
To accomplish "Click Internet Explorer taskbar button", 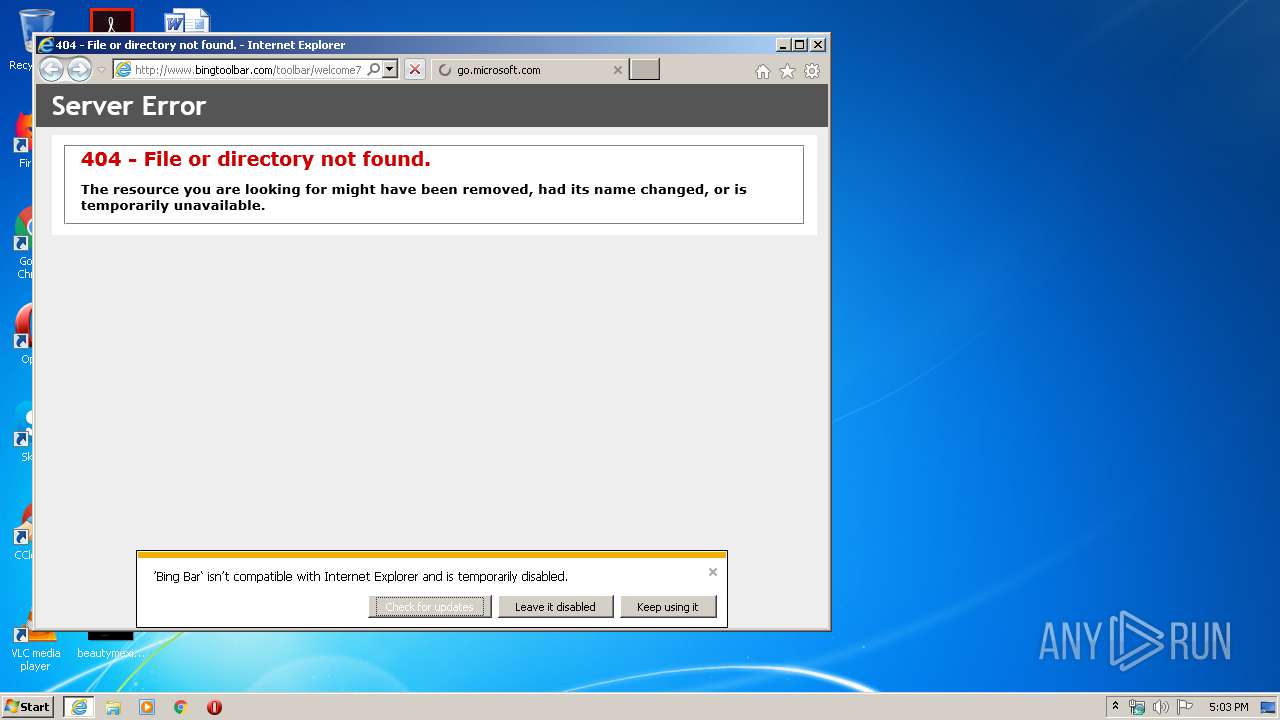I will 79,707.
